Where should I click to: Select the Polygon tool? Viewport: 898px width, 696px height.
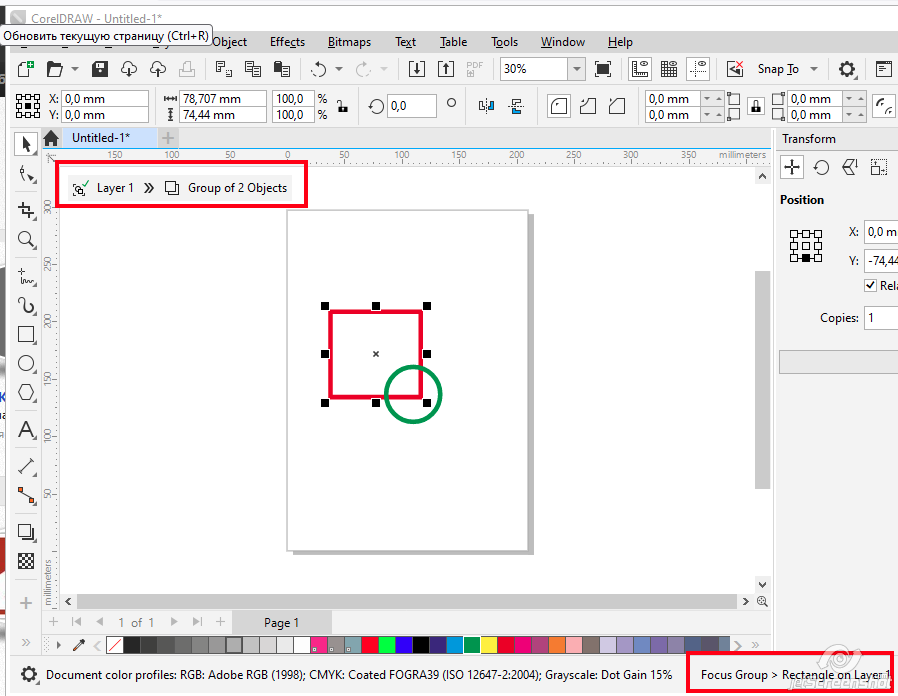click(x=26, y=393)
